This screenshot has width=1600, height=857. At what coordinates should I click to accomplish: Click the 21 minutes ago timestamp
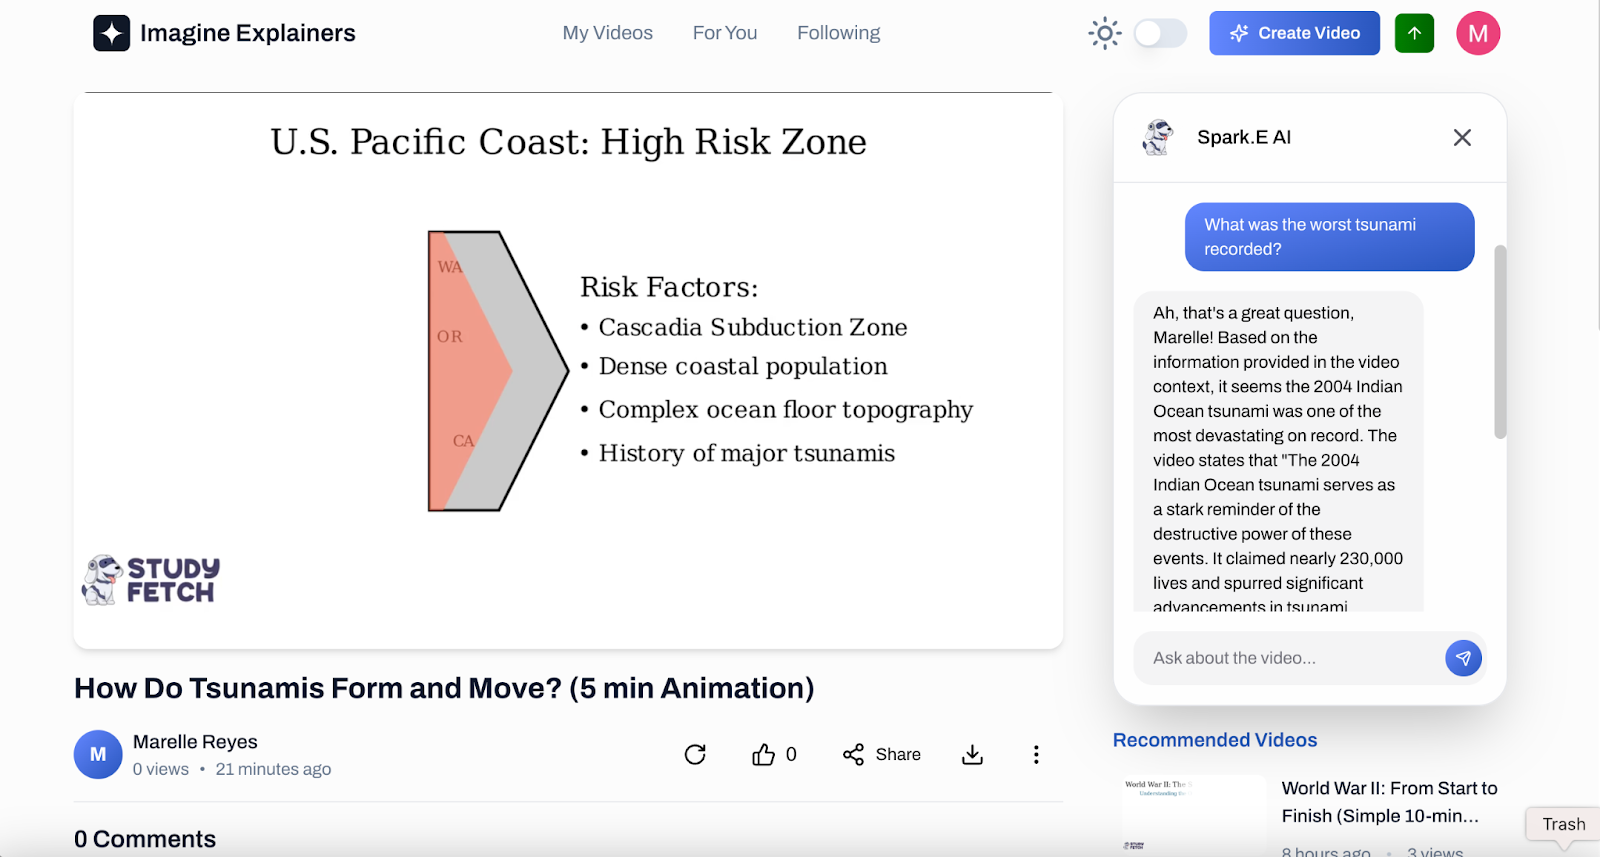pos(273,769)
